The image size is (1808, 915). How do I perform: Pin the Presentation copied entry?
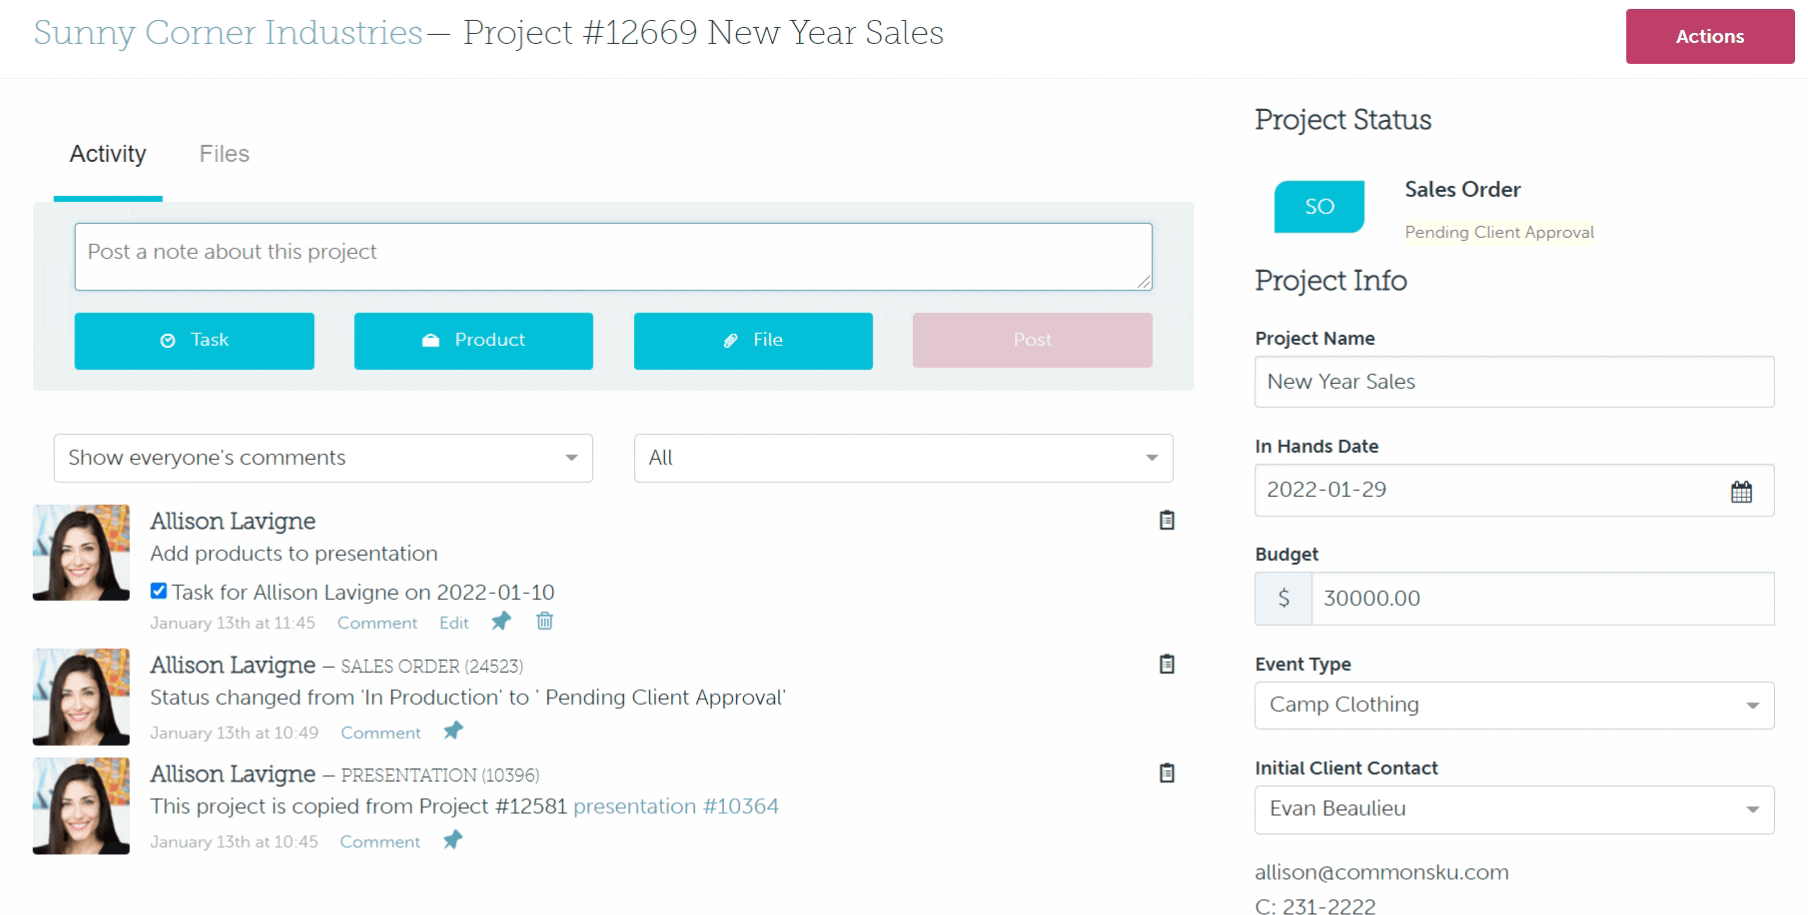click(x=452, y=840)
